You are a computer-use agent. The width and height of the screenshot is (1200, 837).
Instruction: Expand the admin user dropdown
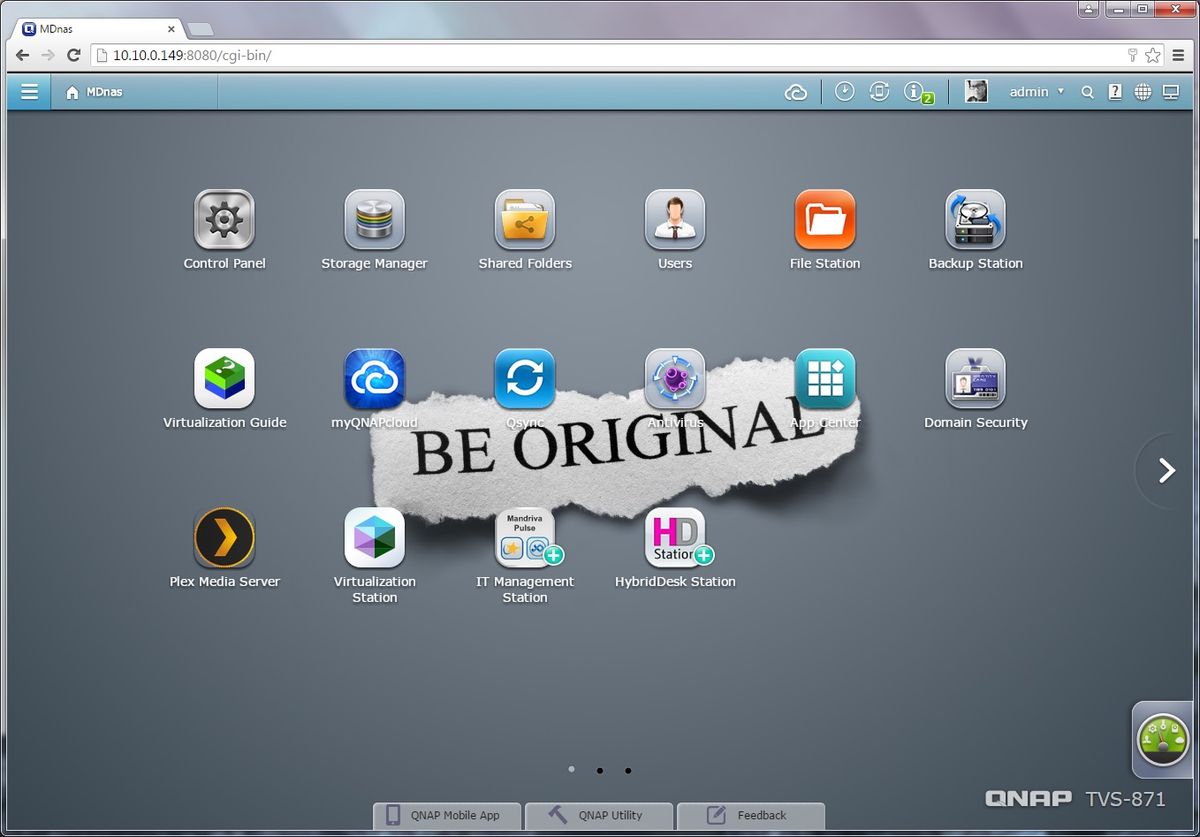click(1036, 92)
